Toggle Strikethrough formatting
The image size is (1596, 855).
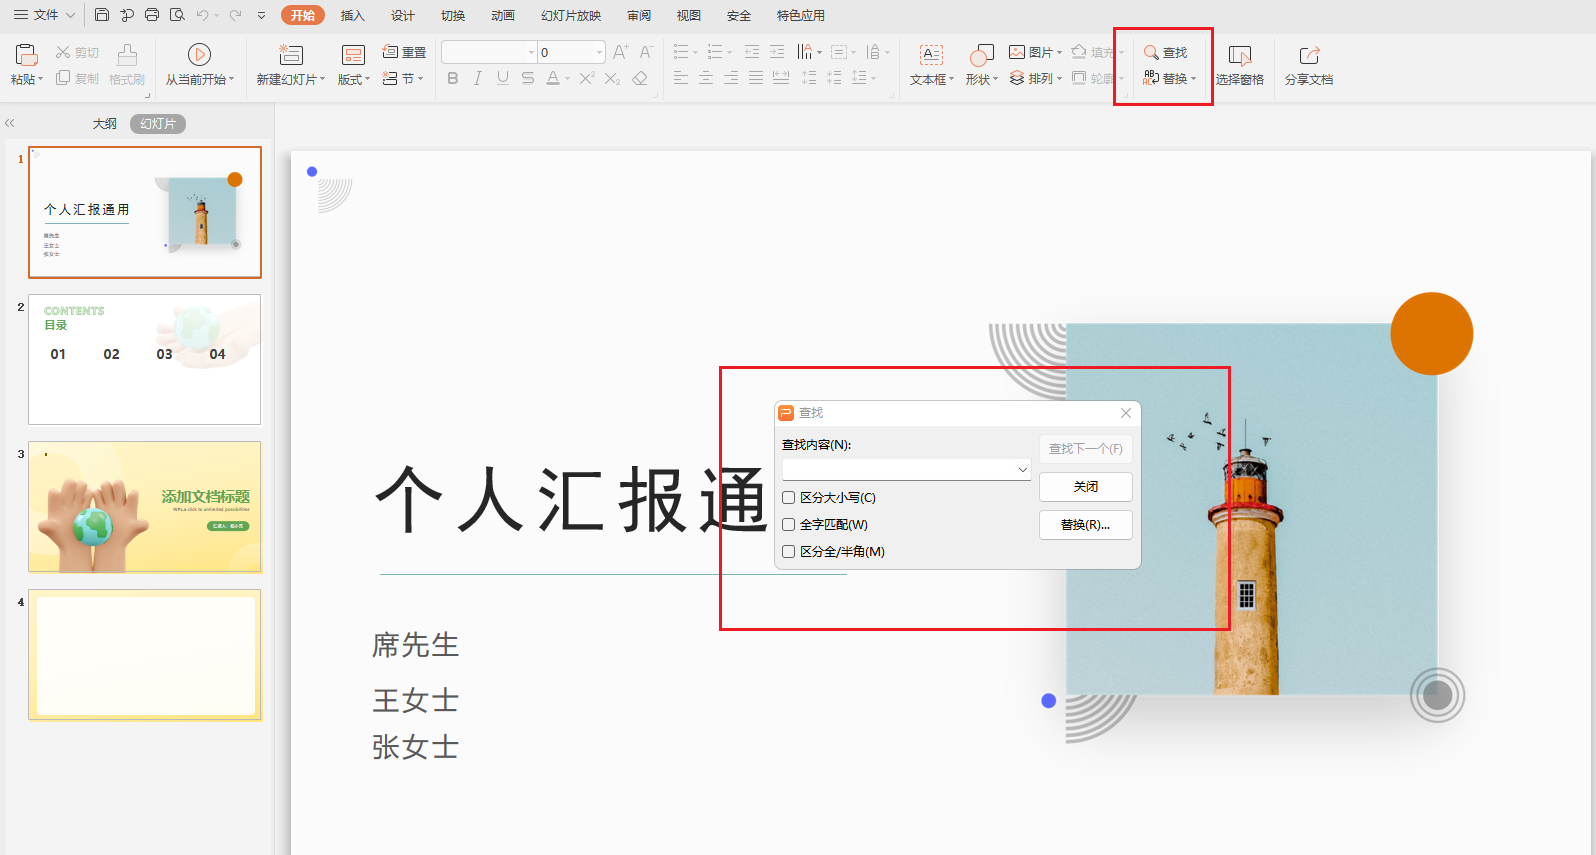click(528, 78)
